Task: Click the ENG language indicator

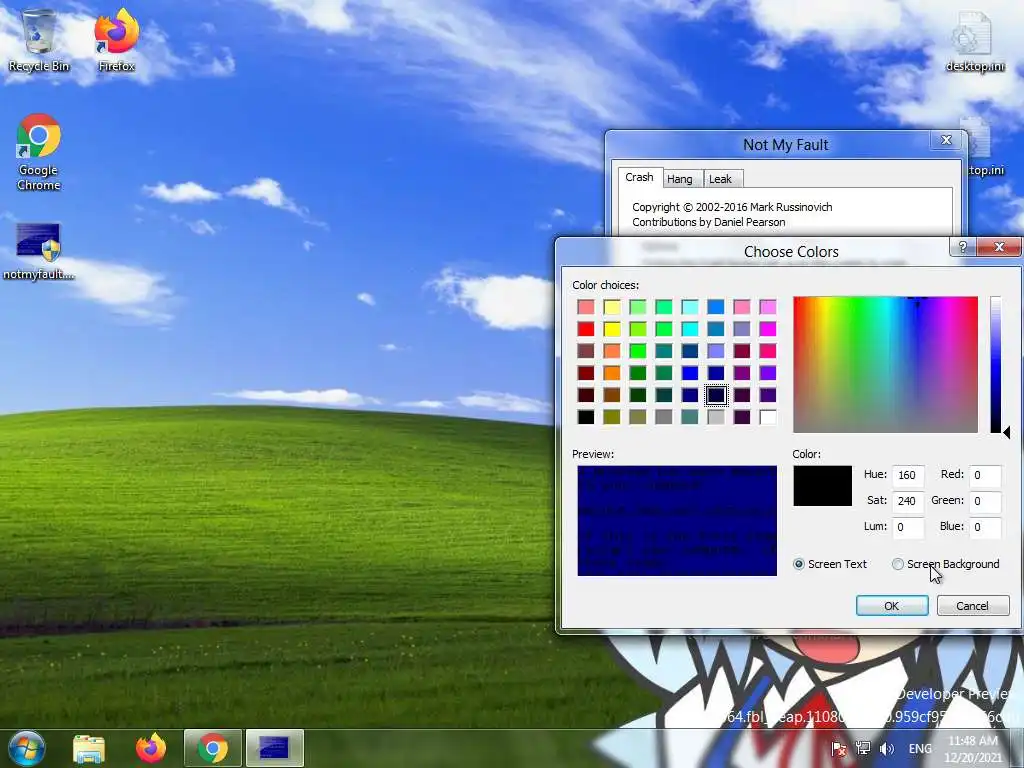Action: 920,748
